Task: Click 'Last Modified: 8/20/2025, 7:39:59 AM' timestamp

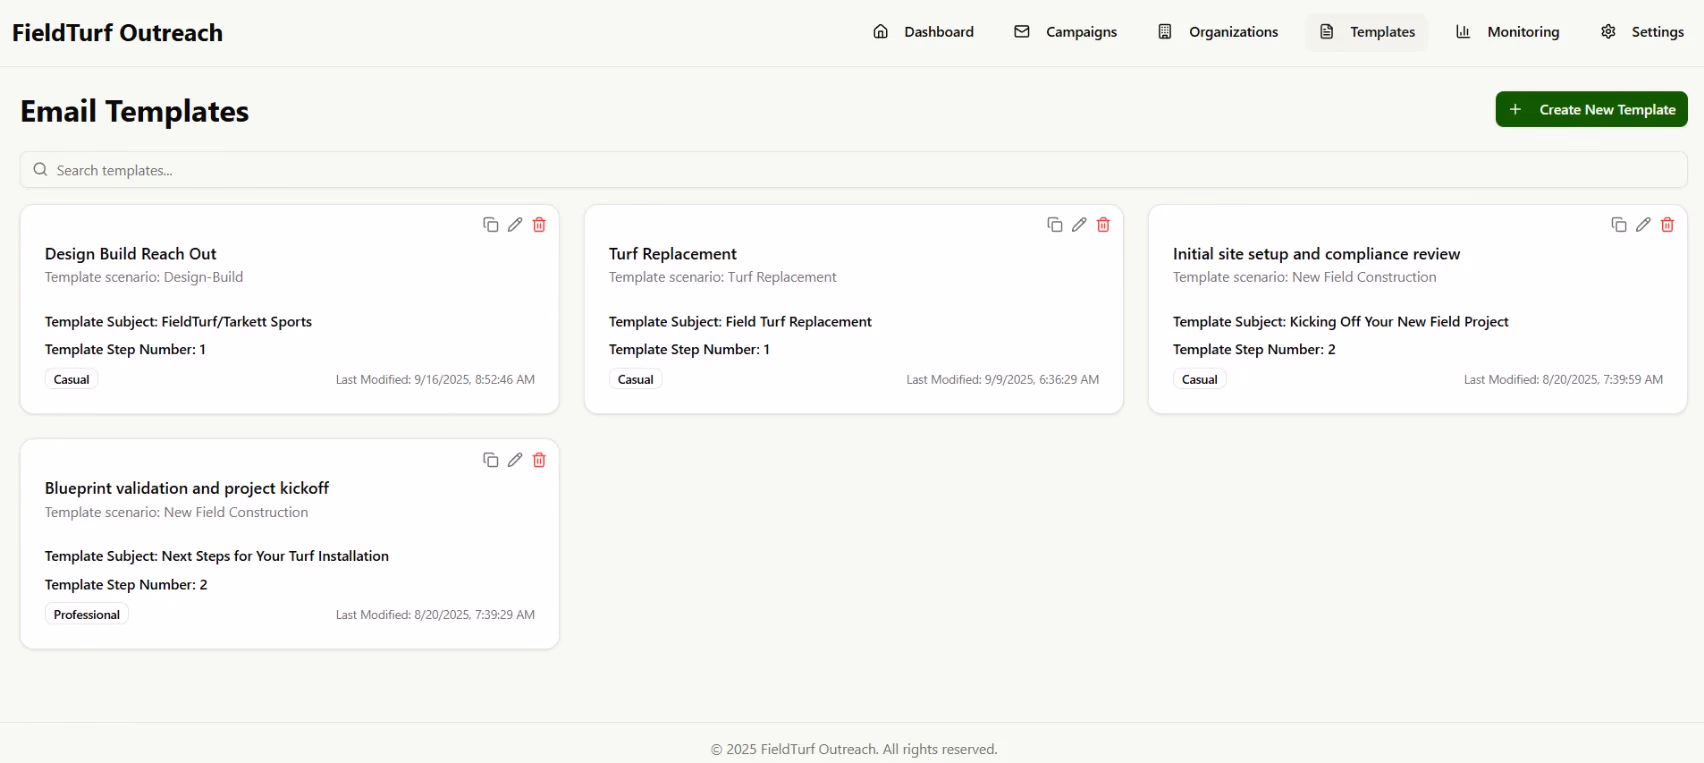Action: click(x=1564, y=380)
